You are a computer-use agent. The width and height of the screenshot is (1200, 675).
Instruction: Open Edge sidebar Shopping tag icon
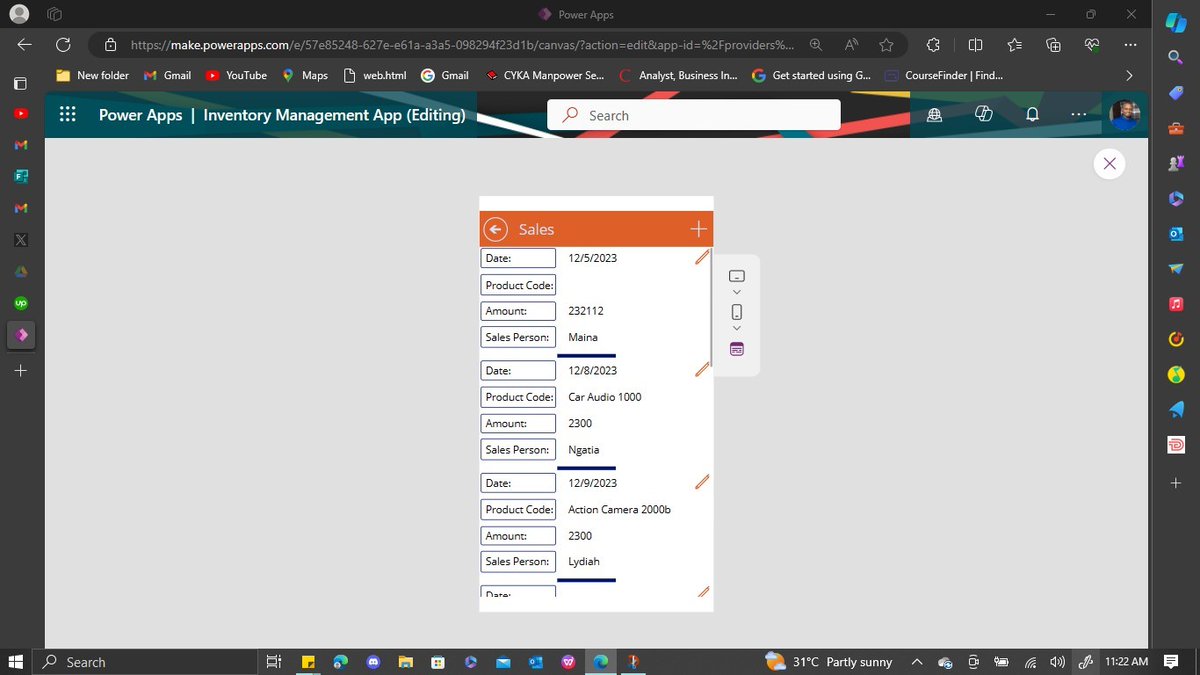[x=1176, y=93]
